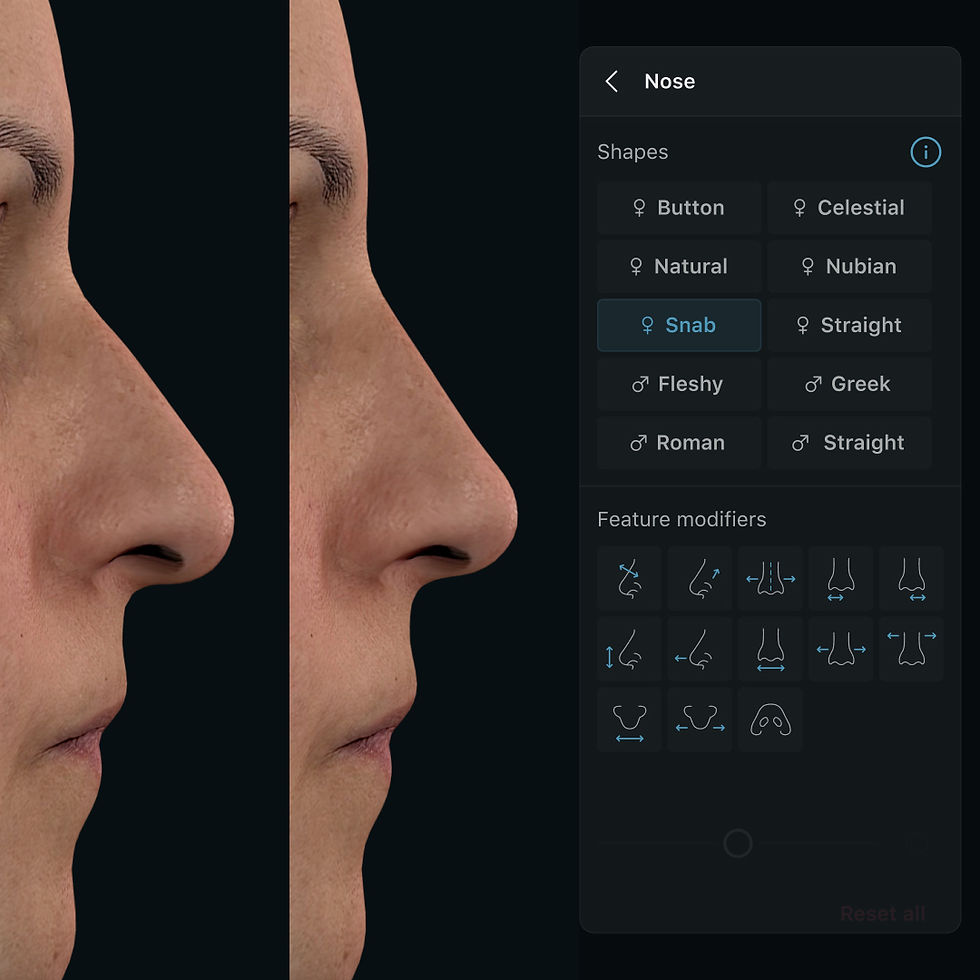Image resolution: width=980 pixels, height=980 pixels.
Task: Open the nostril flare modifier with outward arrows
Action: 911,649
